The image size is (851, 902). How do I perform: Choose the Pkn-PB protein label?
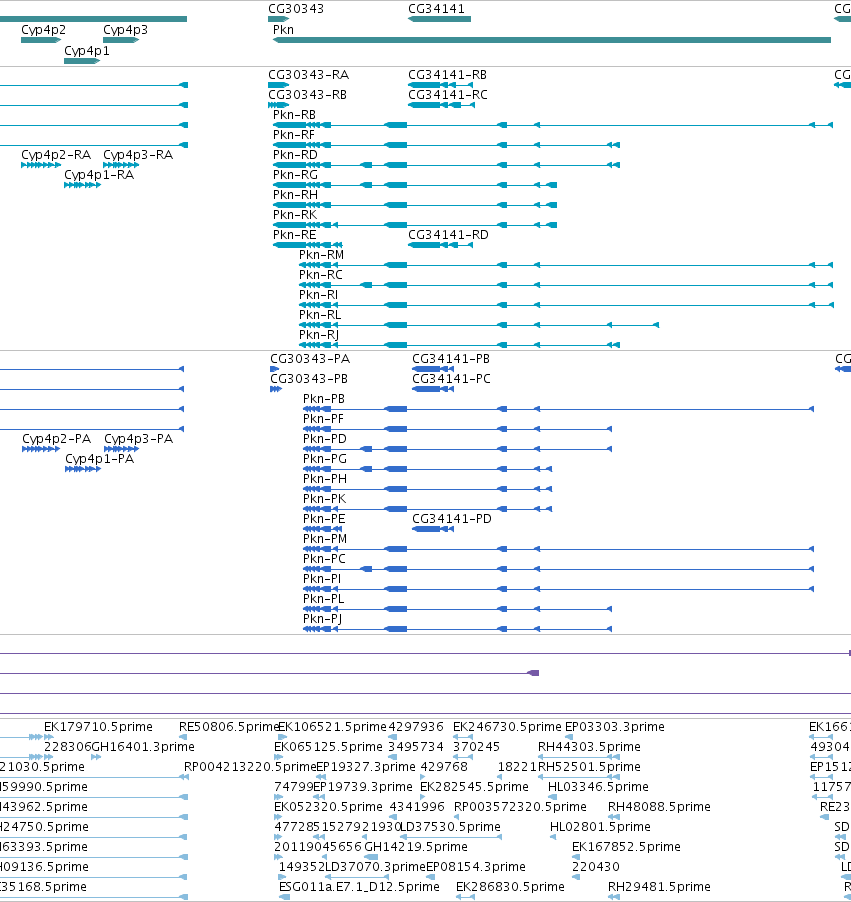(324, 399)
